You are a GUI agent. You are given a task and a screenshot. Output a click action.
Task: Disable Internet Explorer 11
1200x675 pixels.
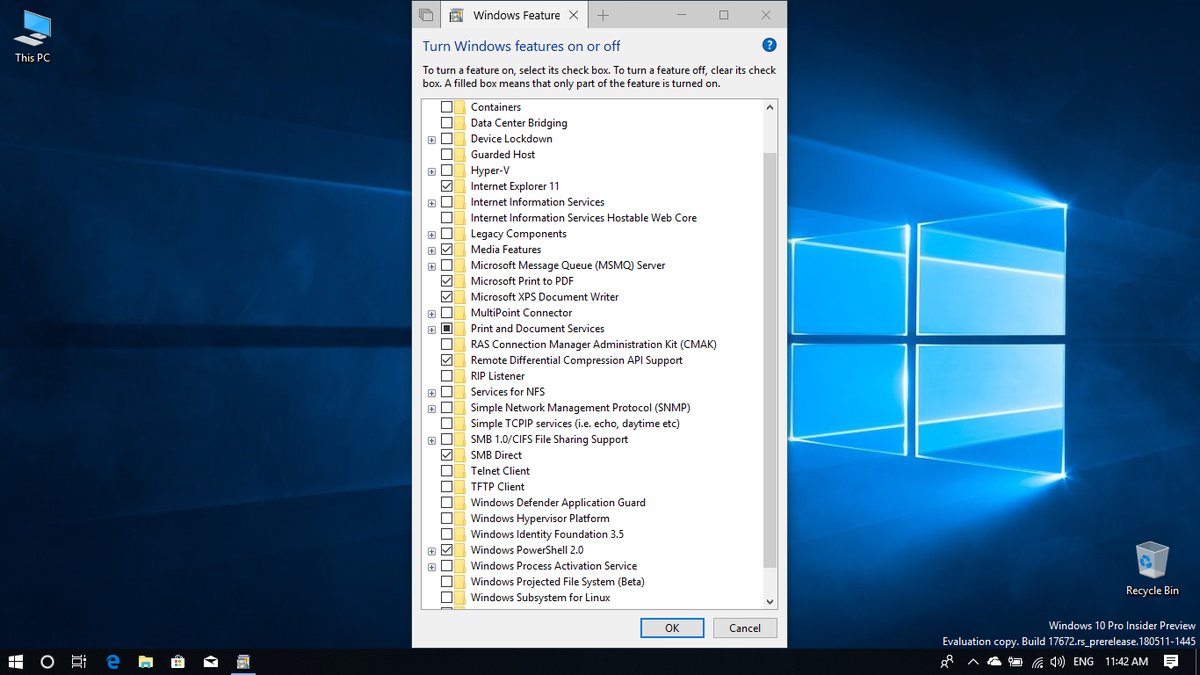[448, 186]
